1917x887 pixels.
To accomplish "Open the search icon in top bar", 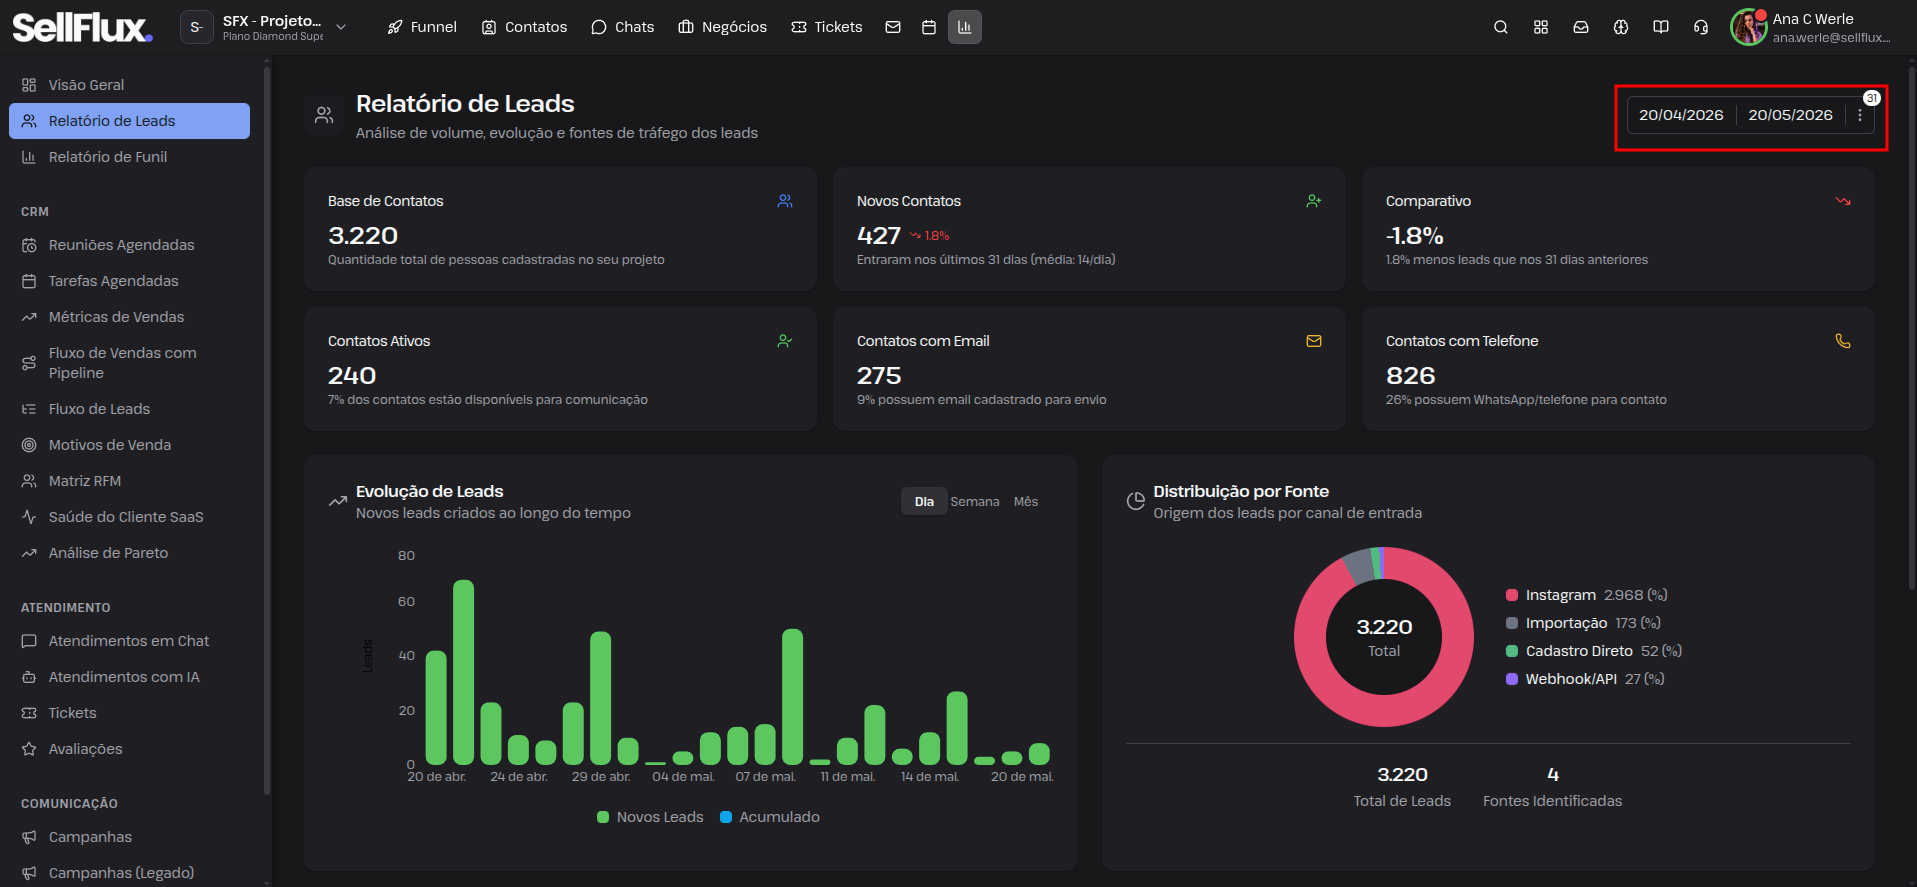I will [1500, 27].
